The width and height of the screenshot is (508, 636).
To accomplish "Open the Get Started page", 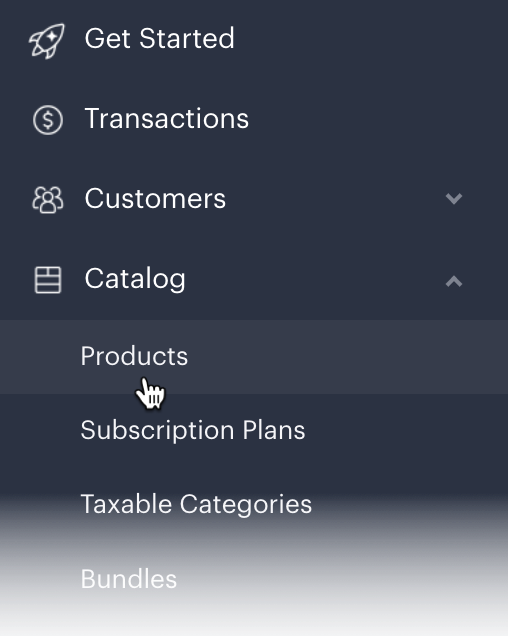I will (159, 39).
